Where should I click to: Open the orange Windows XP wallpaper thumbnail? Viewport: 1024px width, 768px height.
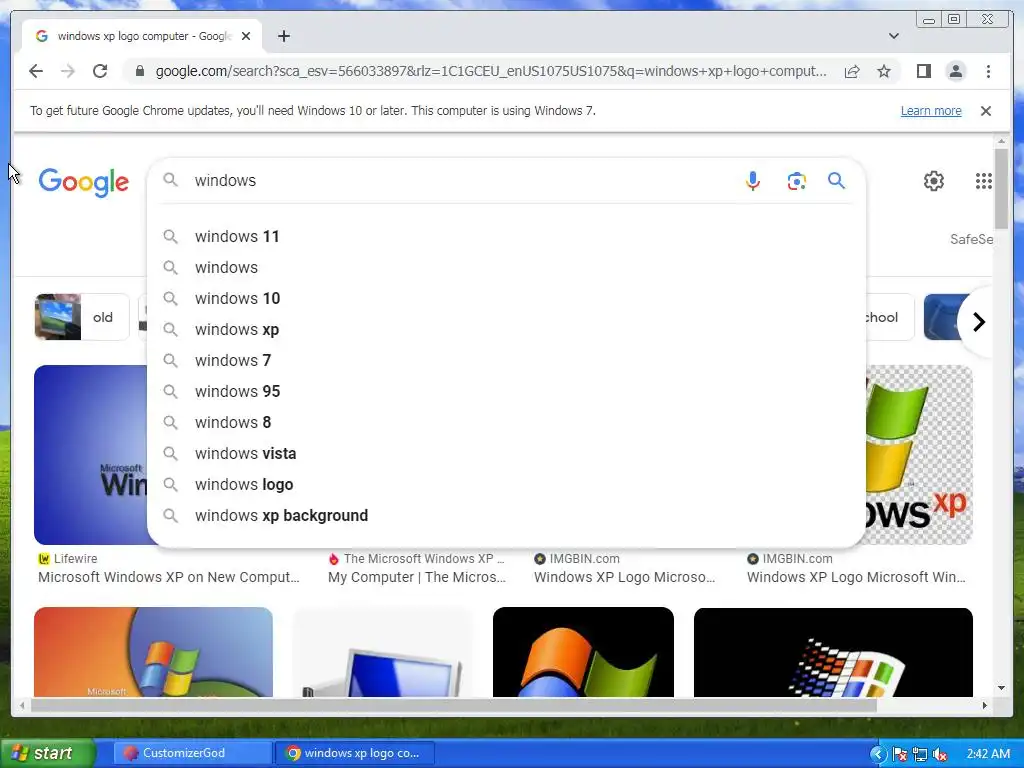[153, 652]
